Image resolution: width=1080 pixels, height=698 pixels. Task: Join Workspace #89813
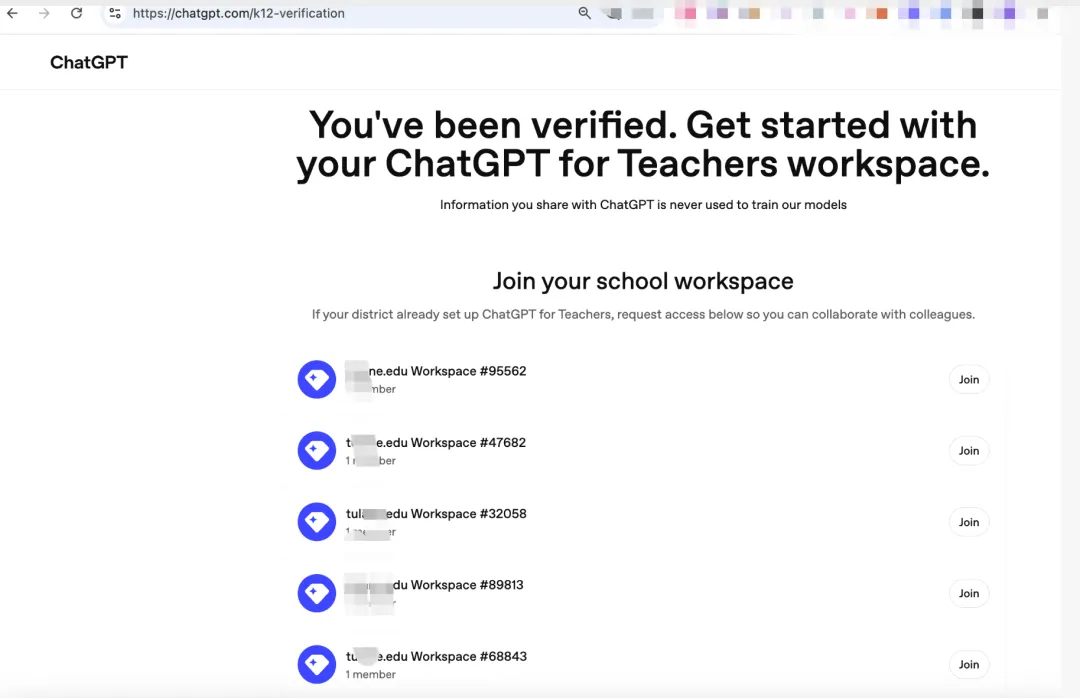click(968, 593)
